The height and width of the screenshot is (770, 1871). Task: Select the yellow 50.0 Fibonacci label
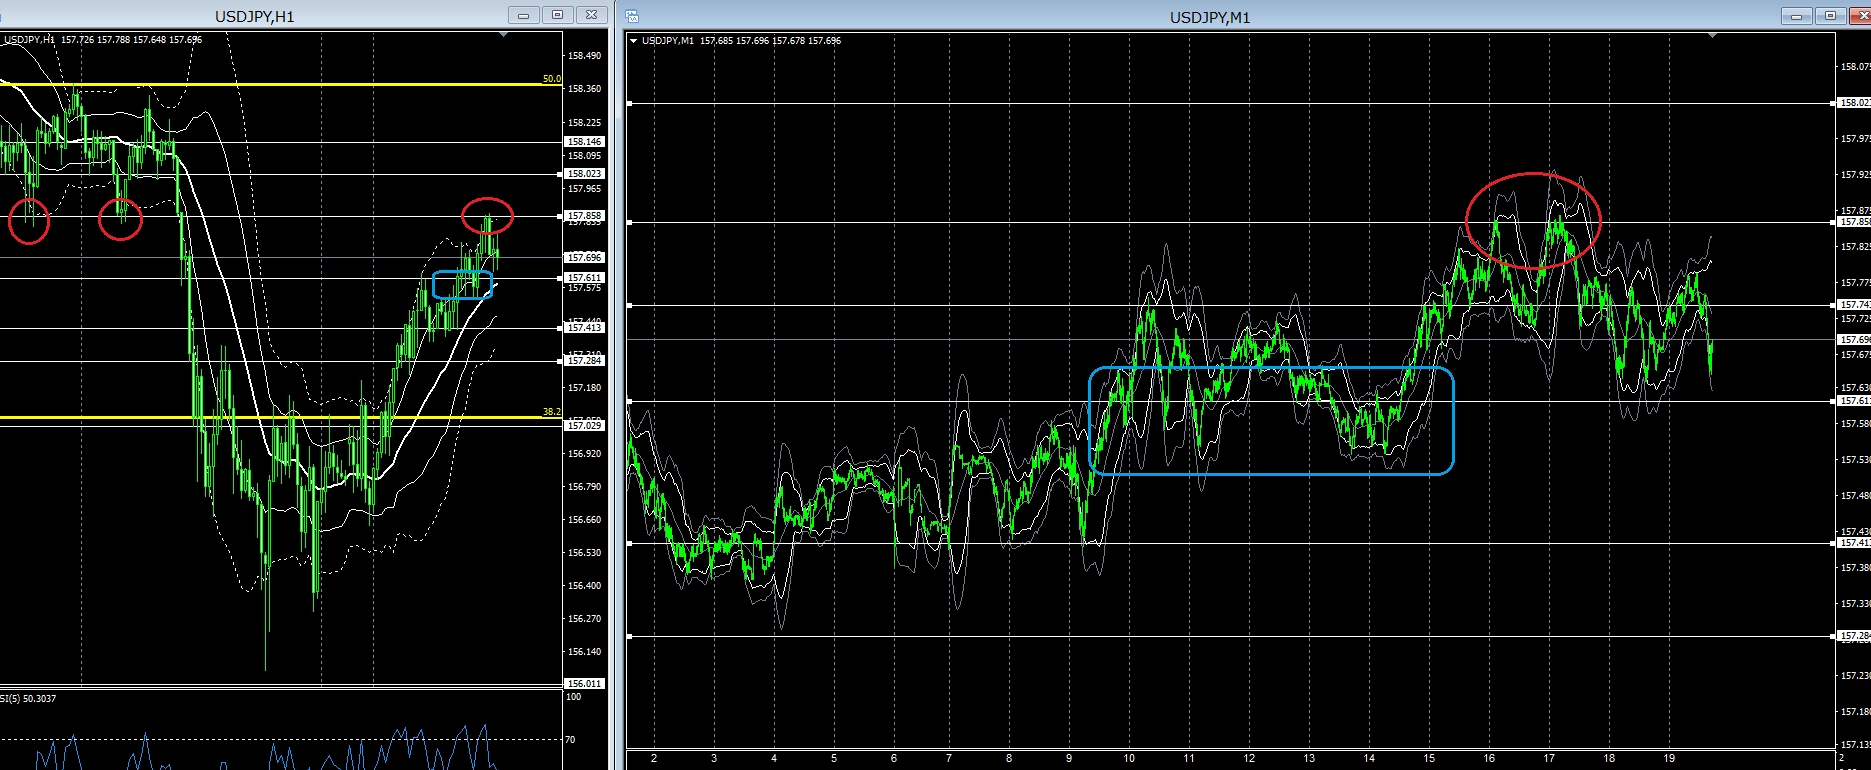552,79
